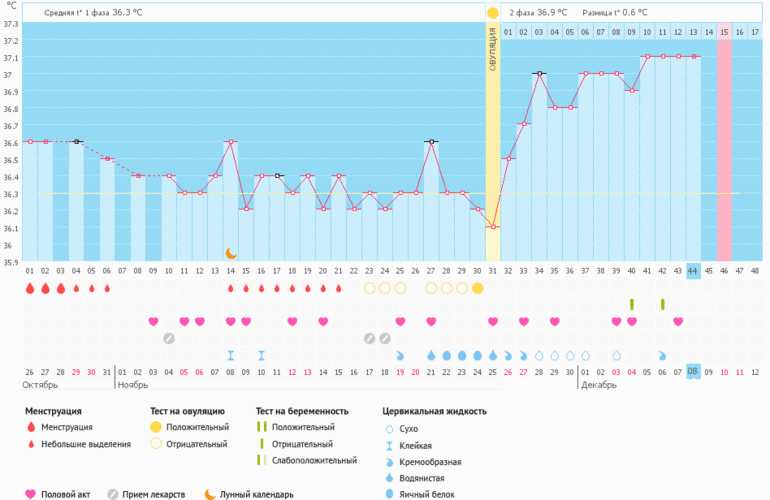The width and height of the screenshot is (770, 500).
Task: Click the pink heart icon in the legend
Action: coord(30,493)
